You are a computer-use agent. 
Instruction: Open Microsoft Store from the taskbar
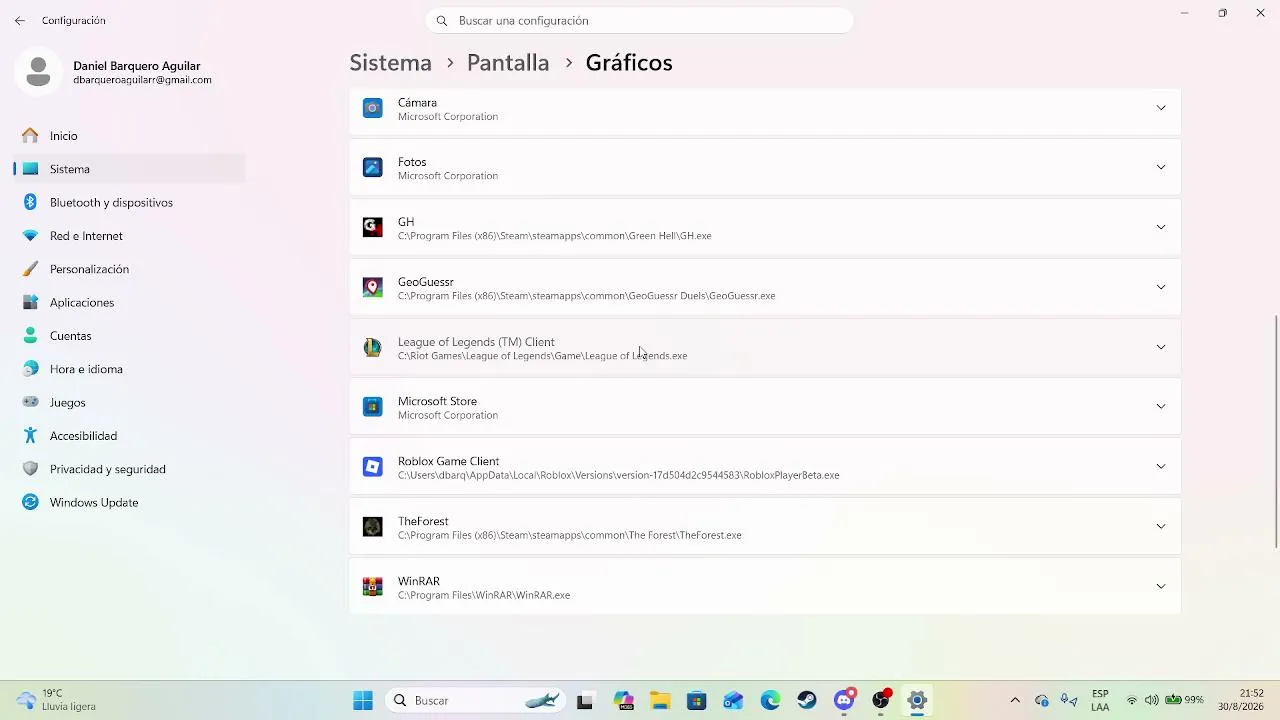697,700
